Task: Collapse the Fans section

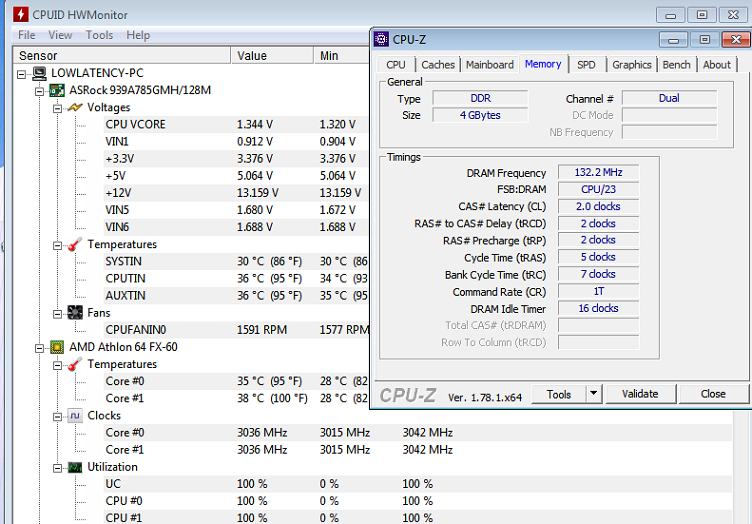Action: (x=57, y=314)
